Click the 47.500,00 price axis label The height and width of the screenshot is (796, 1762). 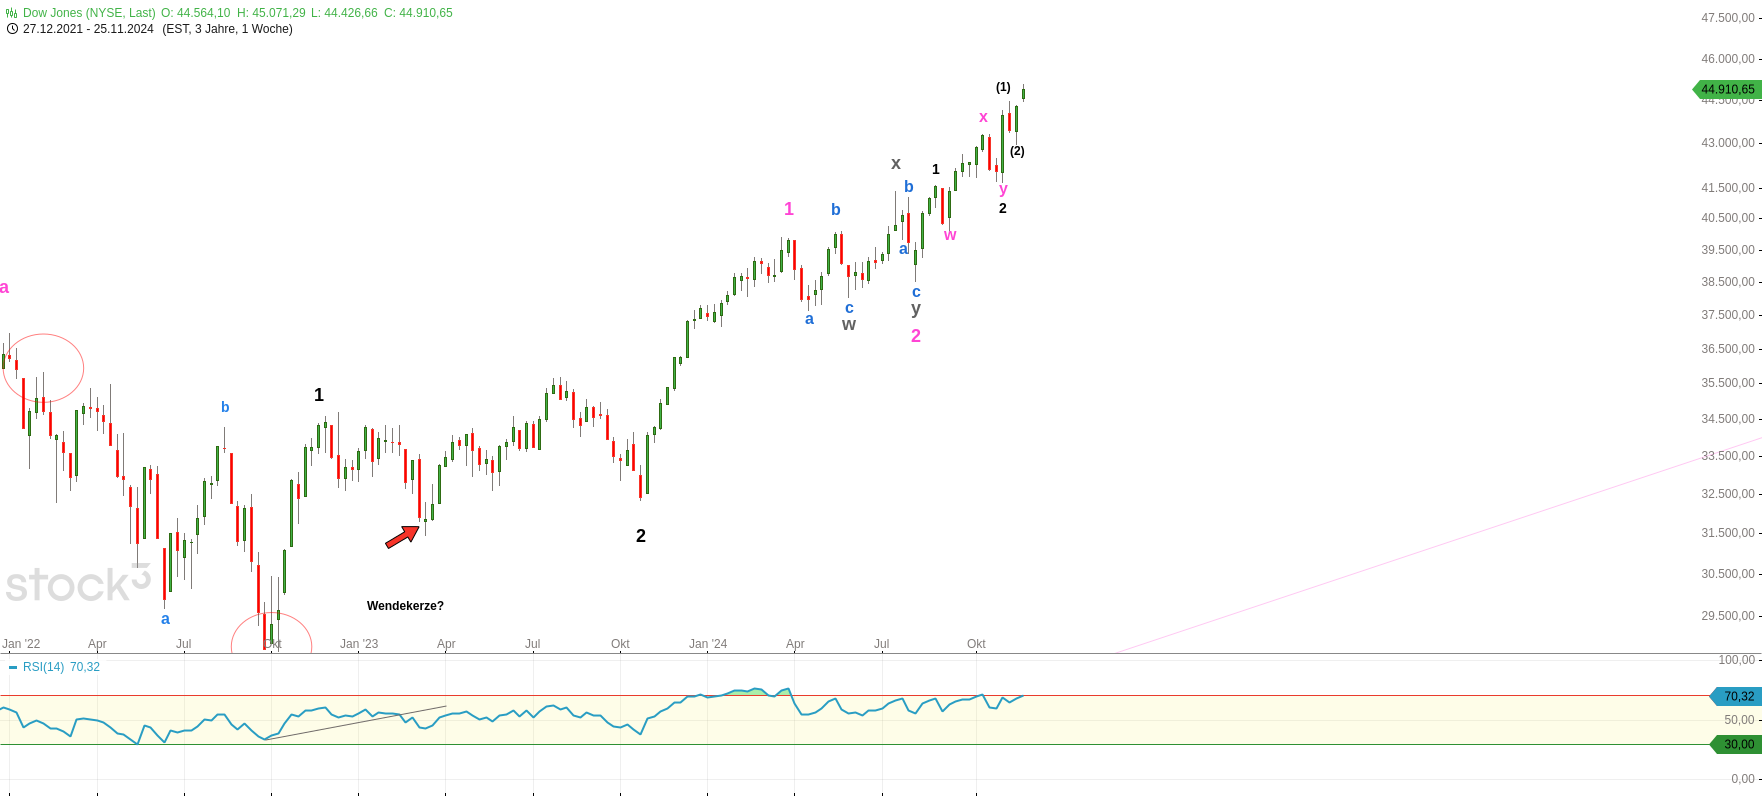pyautogui.click(x=1728, y=18)
